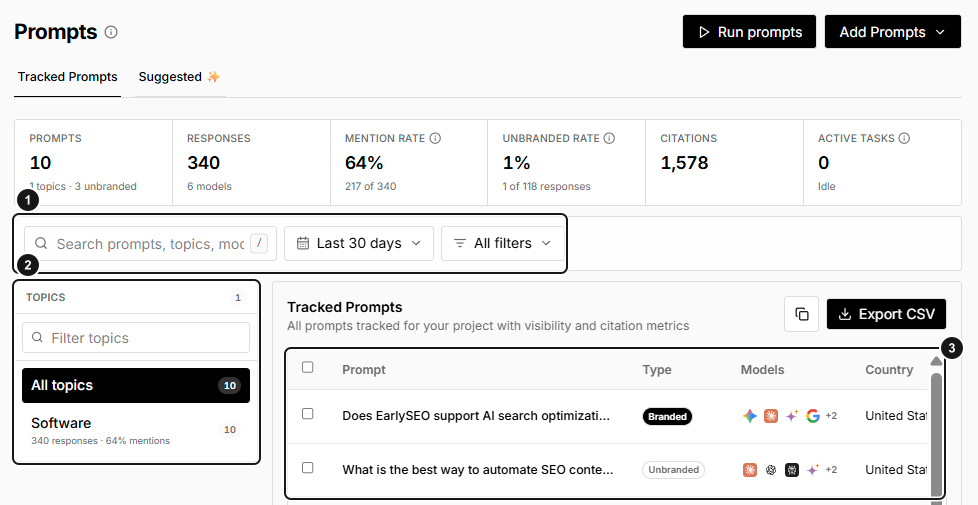
Task: Click the magnifier icon in prompts search
Action: [41, 243]
